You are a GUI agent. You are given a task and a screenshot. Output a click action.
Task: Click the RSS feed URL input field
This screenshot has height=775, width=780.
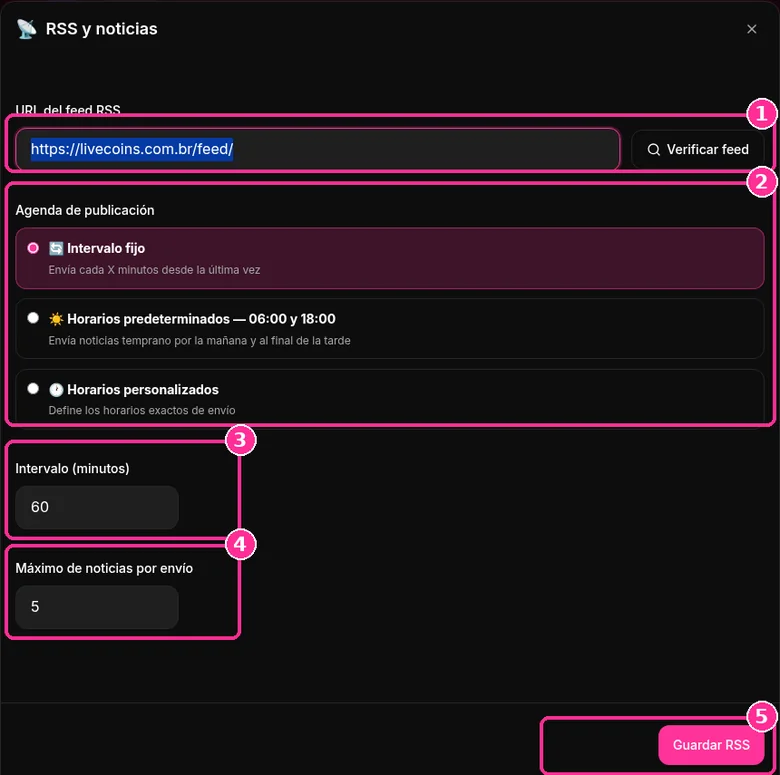point(317,149)
